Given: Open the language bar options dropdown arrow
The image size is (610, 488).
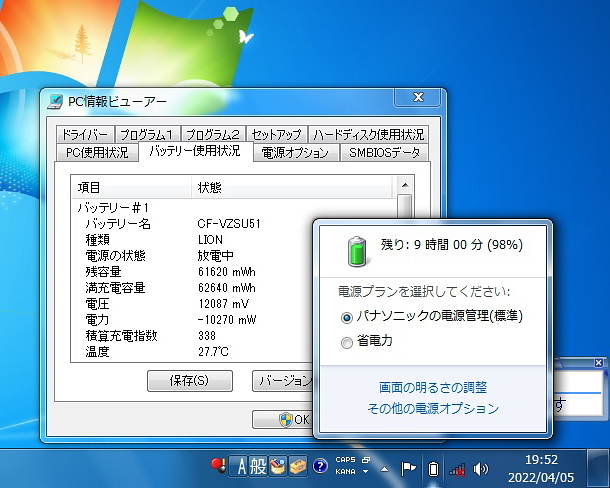Looking at the screenshot, I should pos(365,472).
